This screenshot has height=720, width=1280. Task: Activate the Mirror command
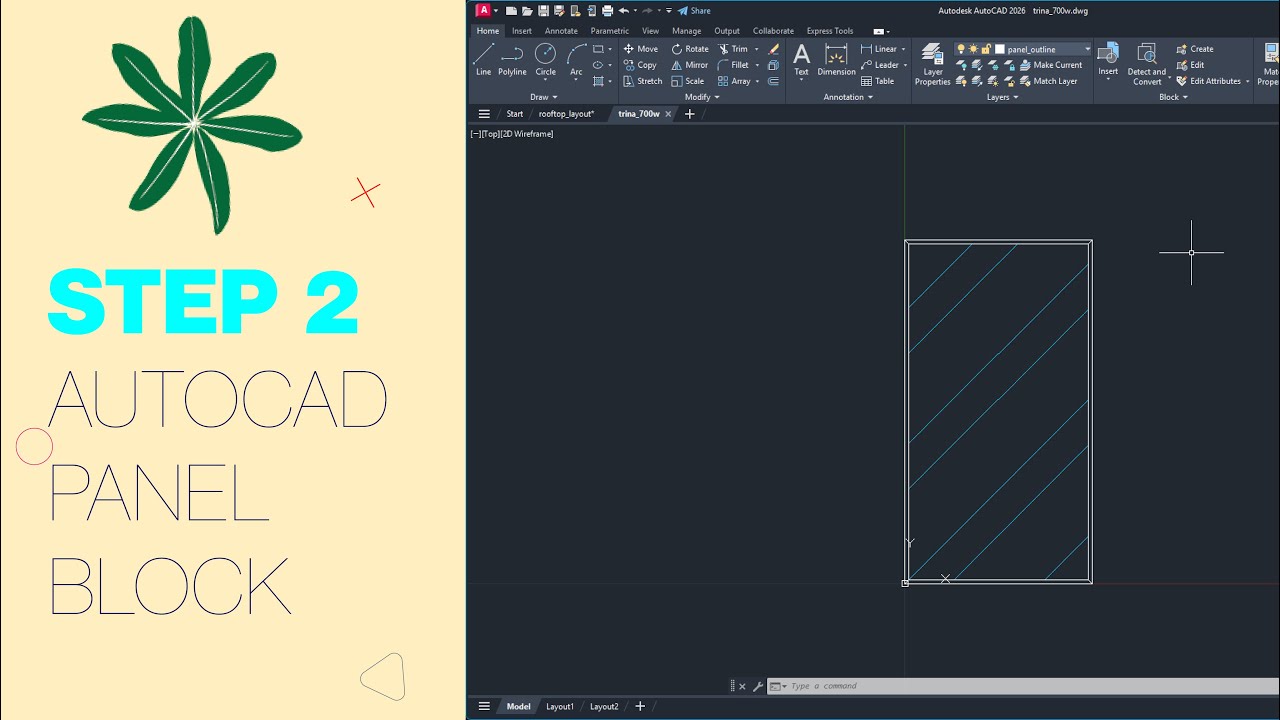coord(690,65)
